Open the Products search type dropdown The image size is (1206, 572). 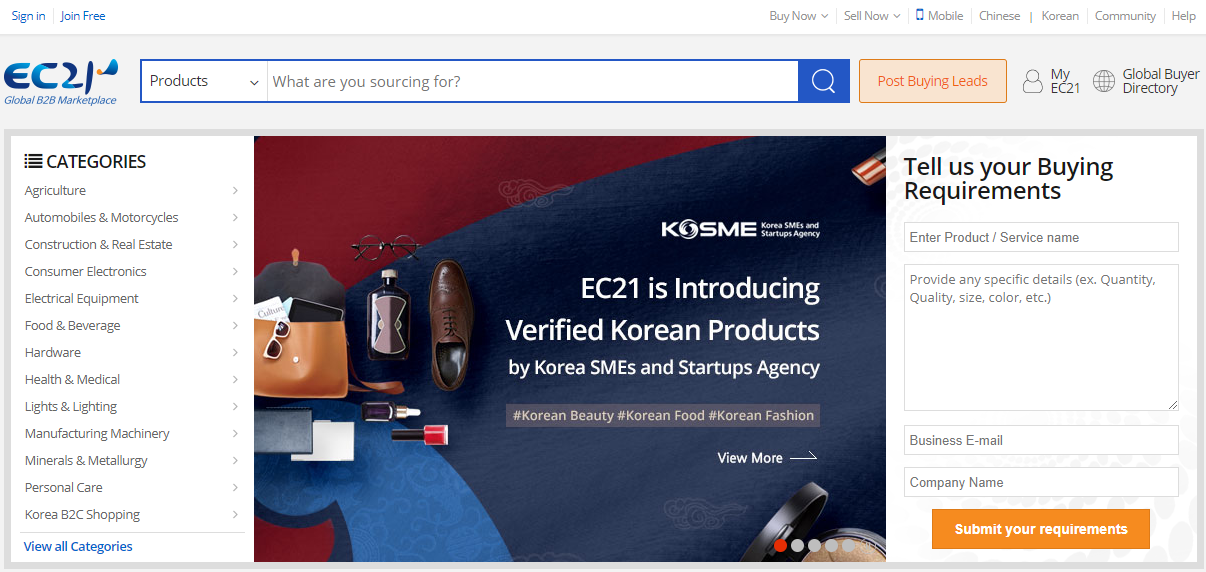click(x=204, y=81)
